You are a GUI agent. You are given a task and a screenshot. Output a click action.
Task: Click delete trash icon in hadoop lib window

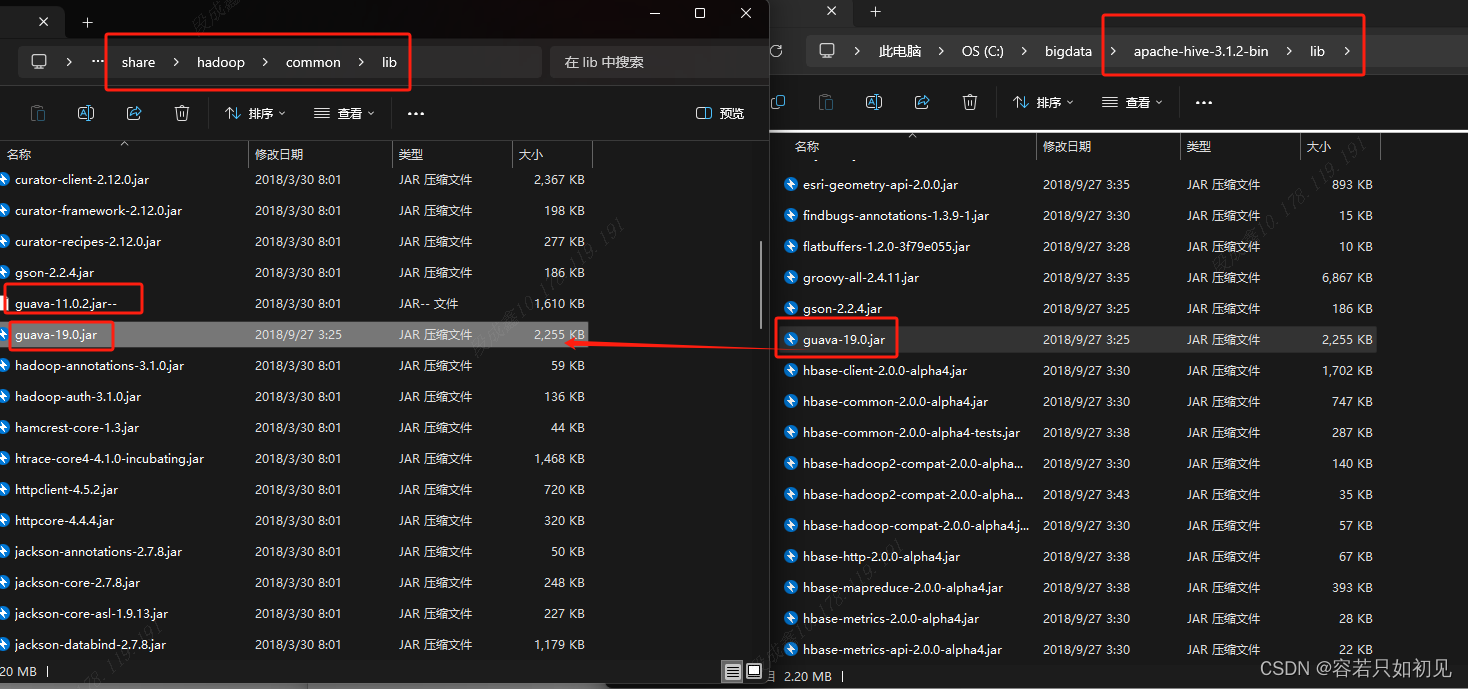tap(182, 113)
